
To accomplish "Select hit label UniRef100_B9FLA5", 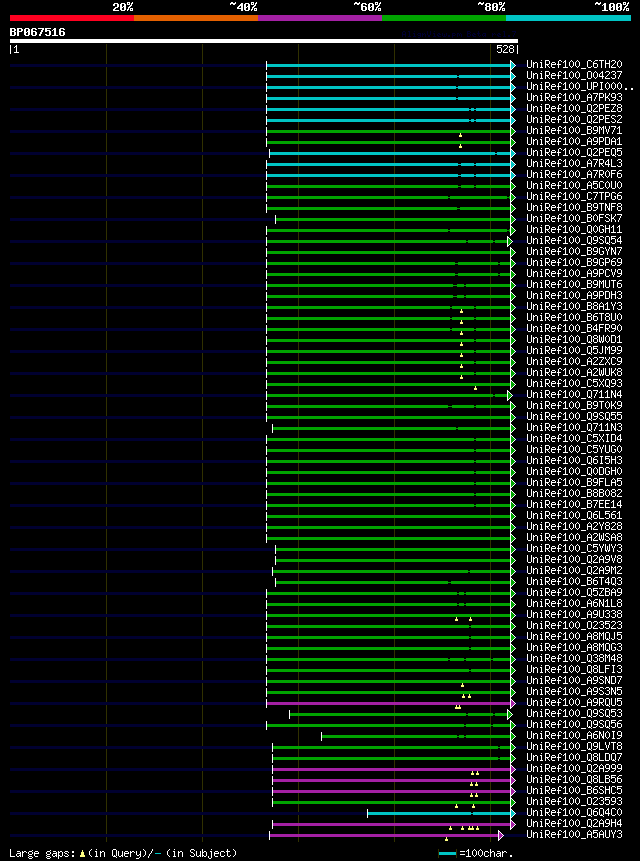I will [x=574, y=482].
